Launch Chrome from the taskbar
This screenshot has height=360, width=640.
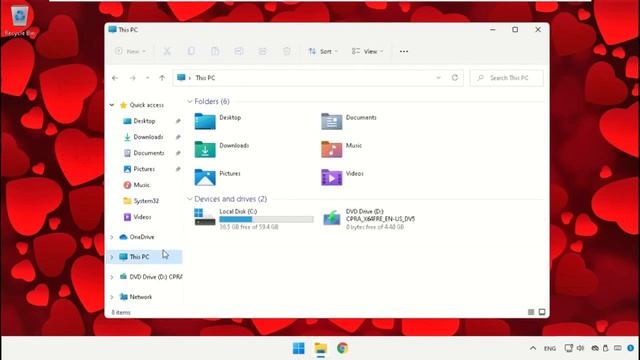(x=342, y=348)
